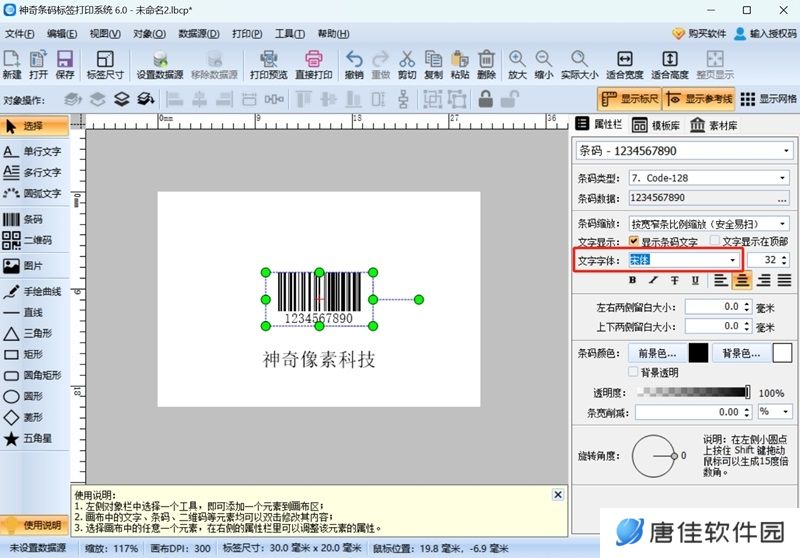
Task: Toggle bold (B) for barcode text
Action: 633,280
